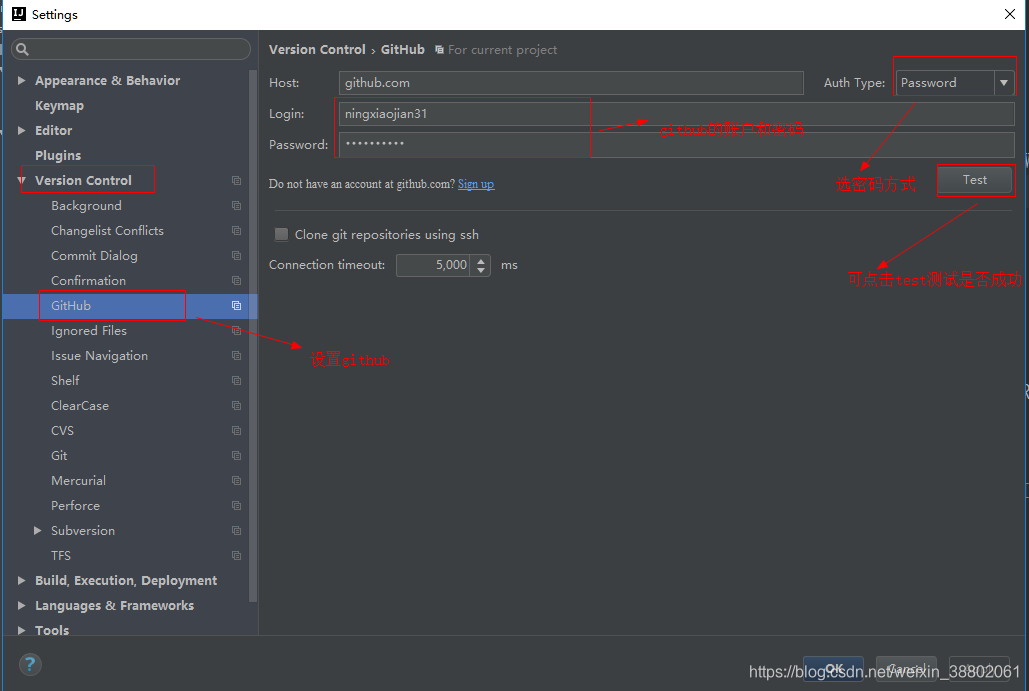Click the Login field with ningxiaojian31
This screenshot has height=691, width=1029.
pyautogui.click(x=677, y=114)
